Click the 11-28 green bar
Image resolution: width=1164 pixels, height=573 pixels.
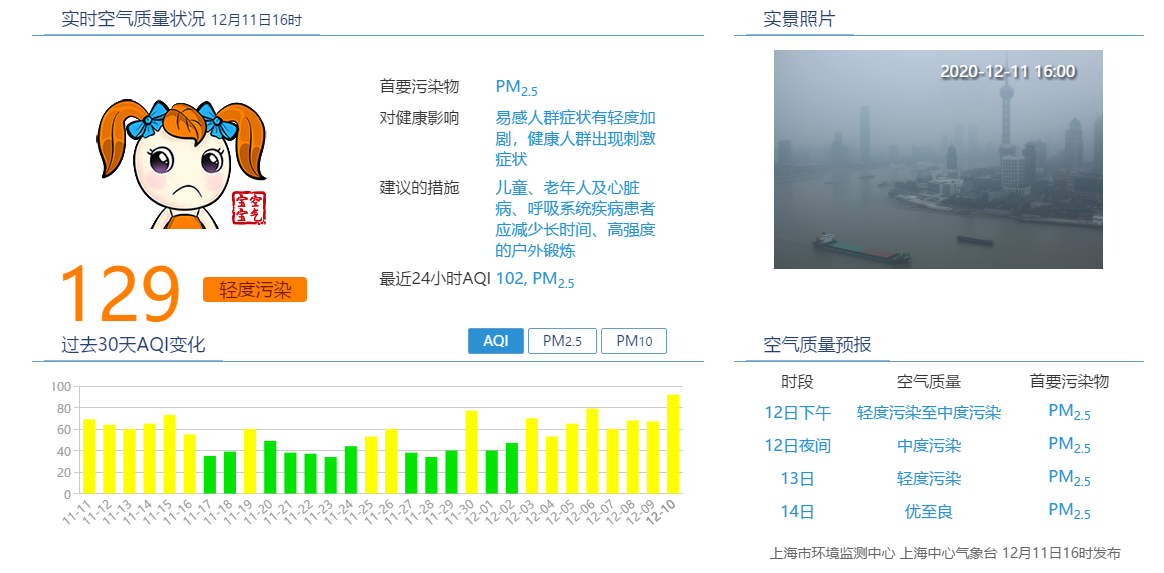click(x=431, y=475)
